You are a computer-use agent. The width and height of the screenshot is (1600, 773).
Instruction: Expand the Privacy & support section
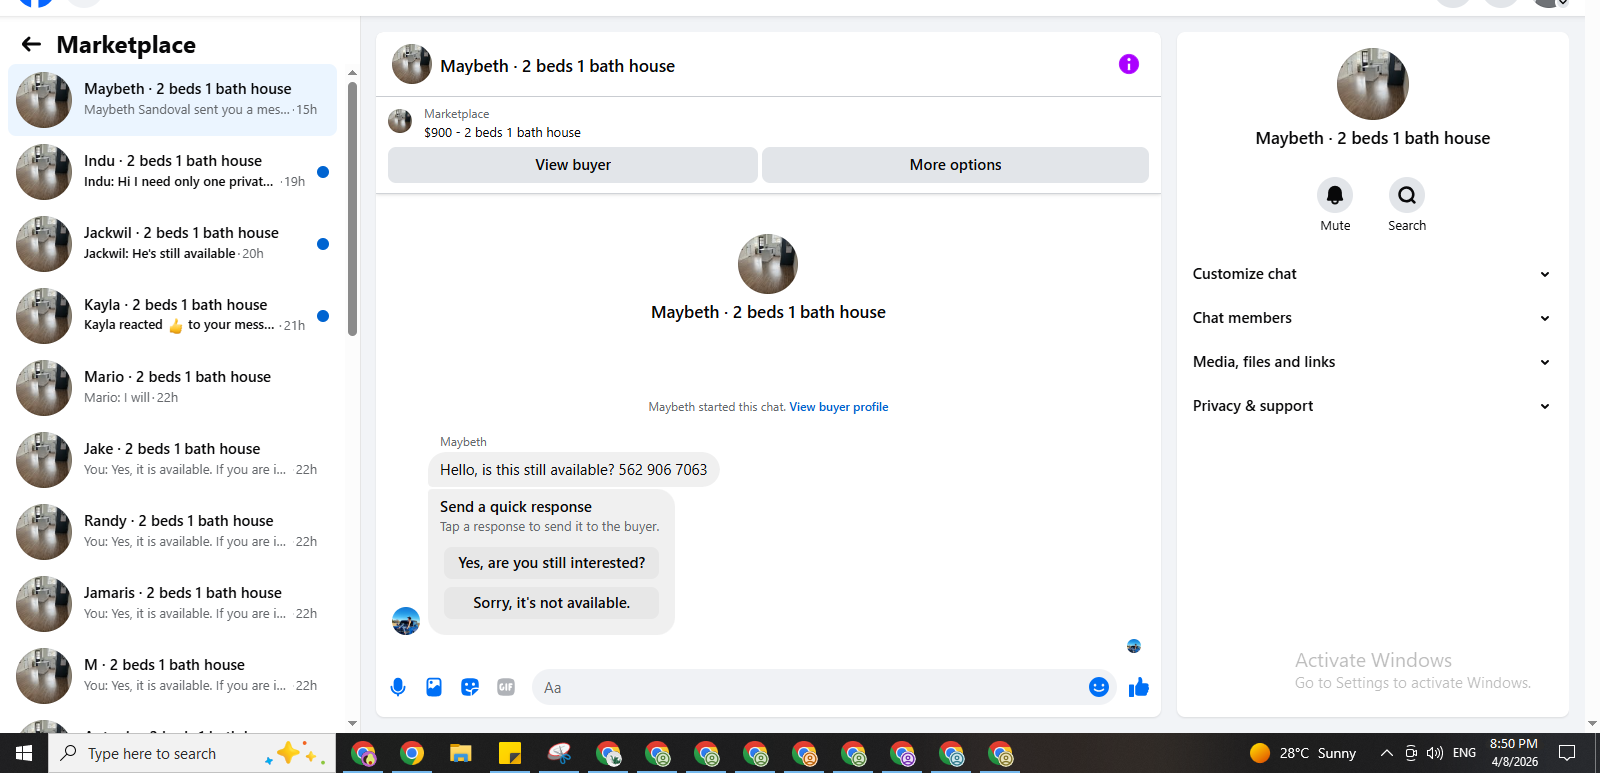tap(1371, 406)
